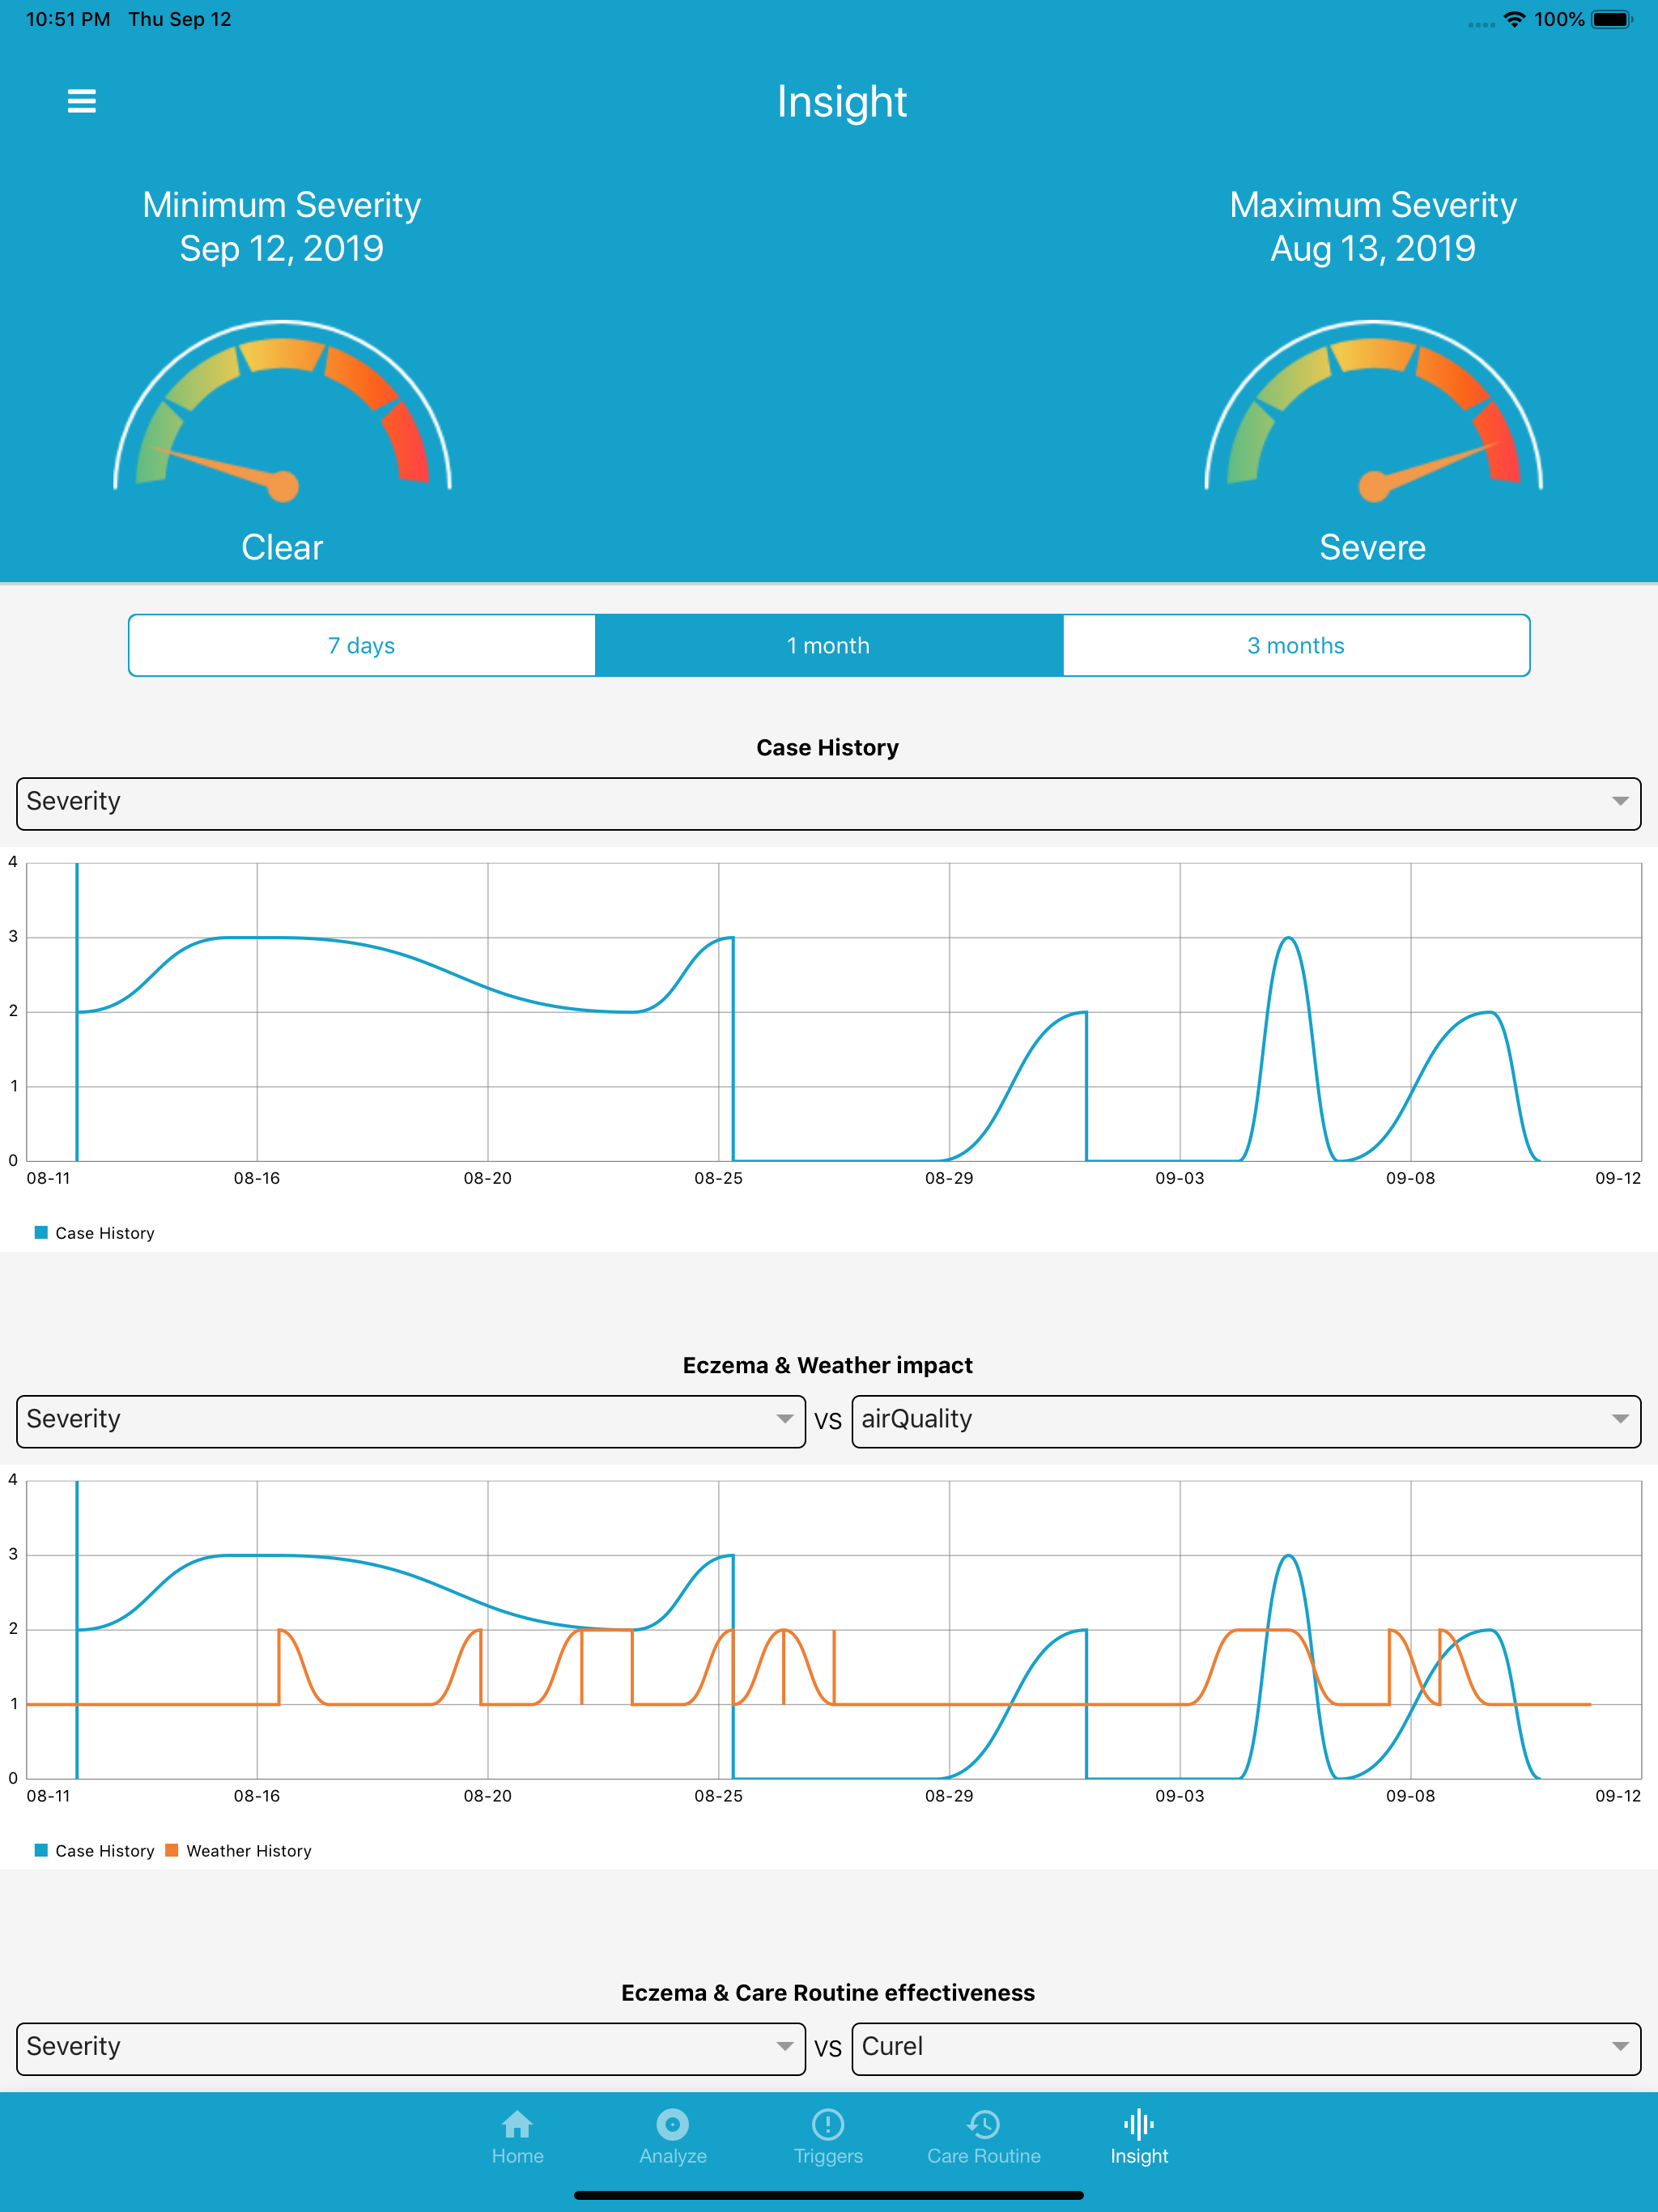
Task: Tap the Minimum Severity gauge
Action: click(282, 410)
